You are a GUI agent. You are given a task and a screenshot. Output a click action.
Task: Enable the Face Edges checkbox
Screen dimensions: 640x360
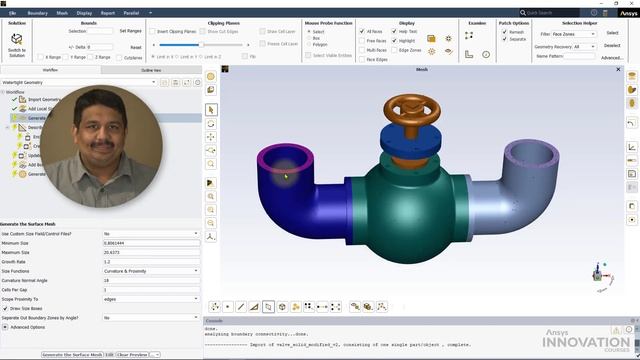[362, 59]
